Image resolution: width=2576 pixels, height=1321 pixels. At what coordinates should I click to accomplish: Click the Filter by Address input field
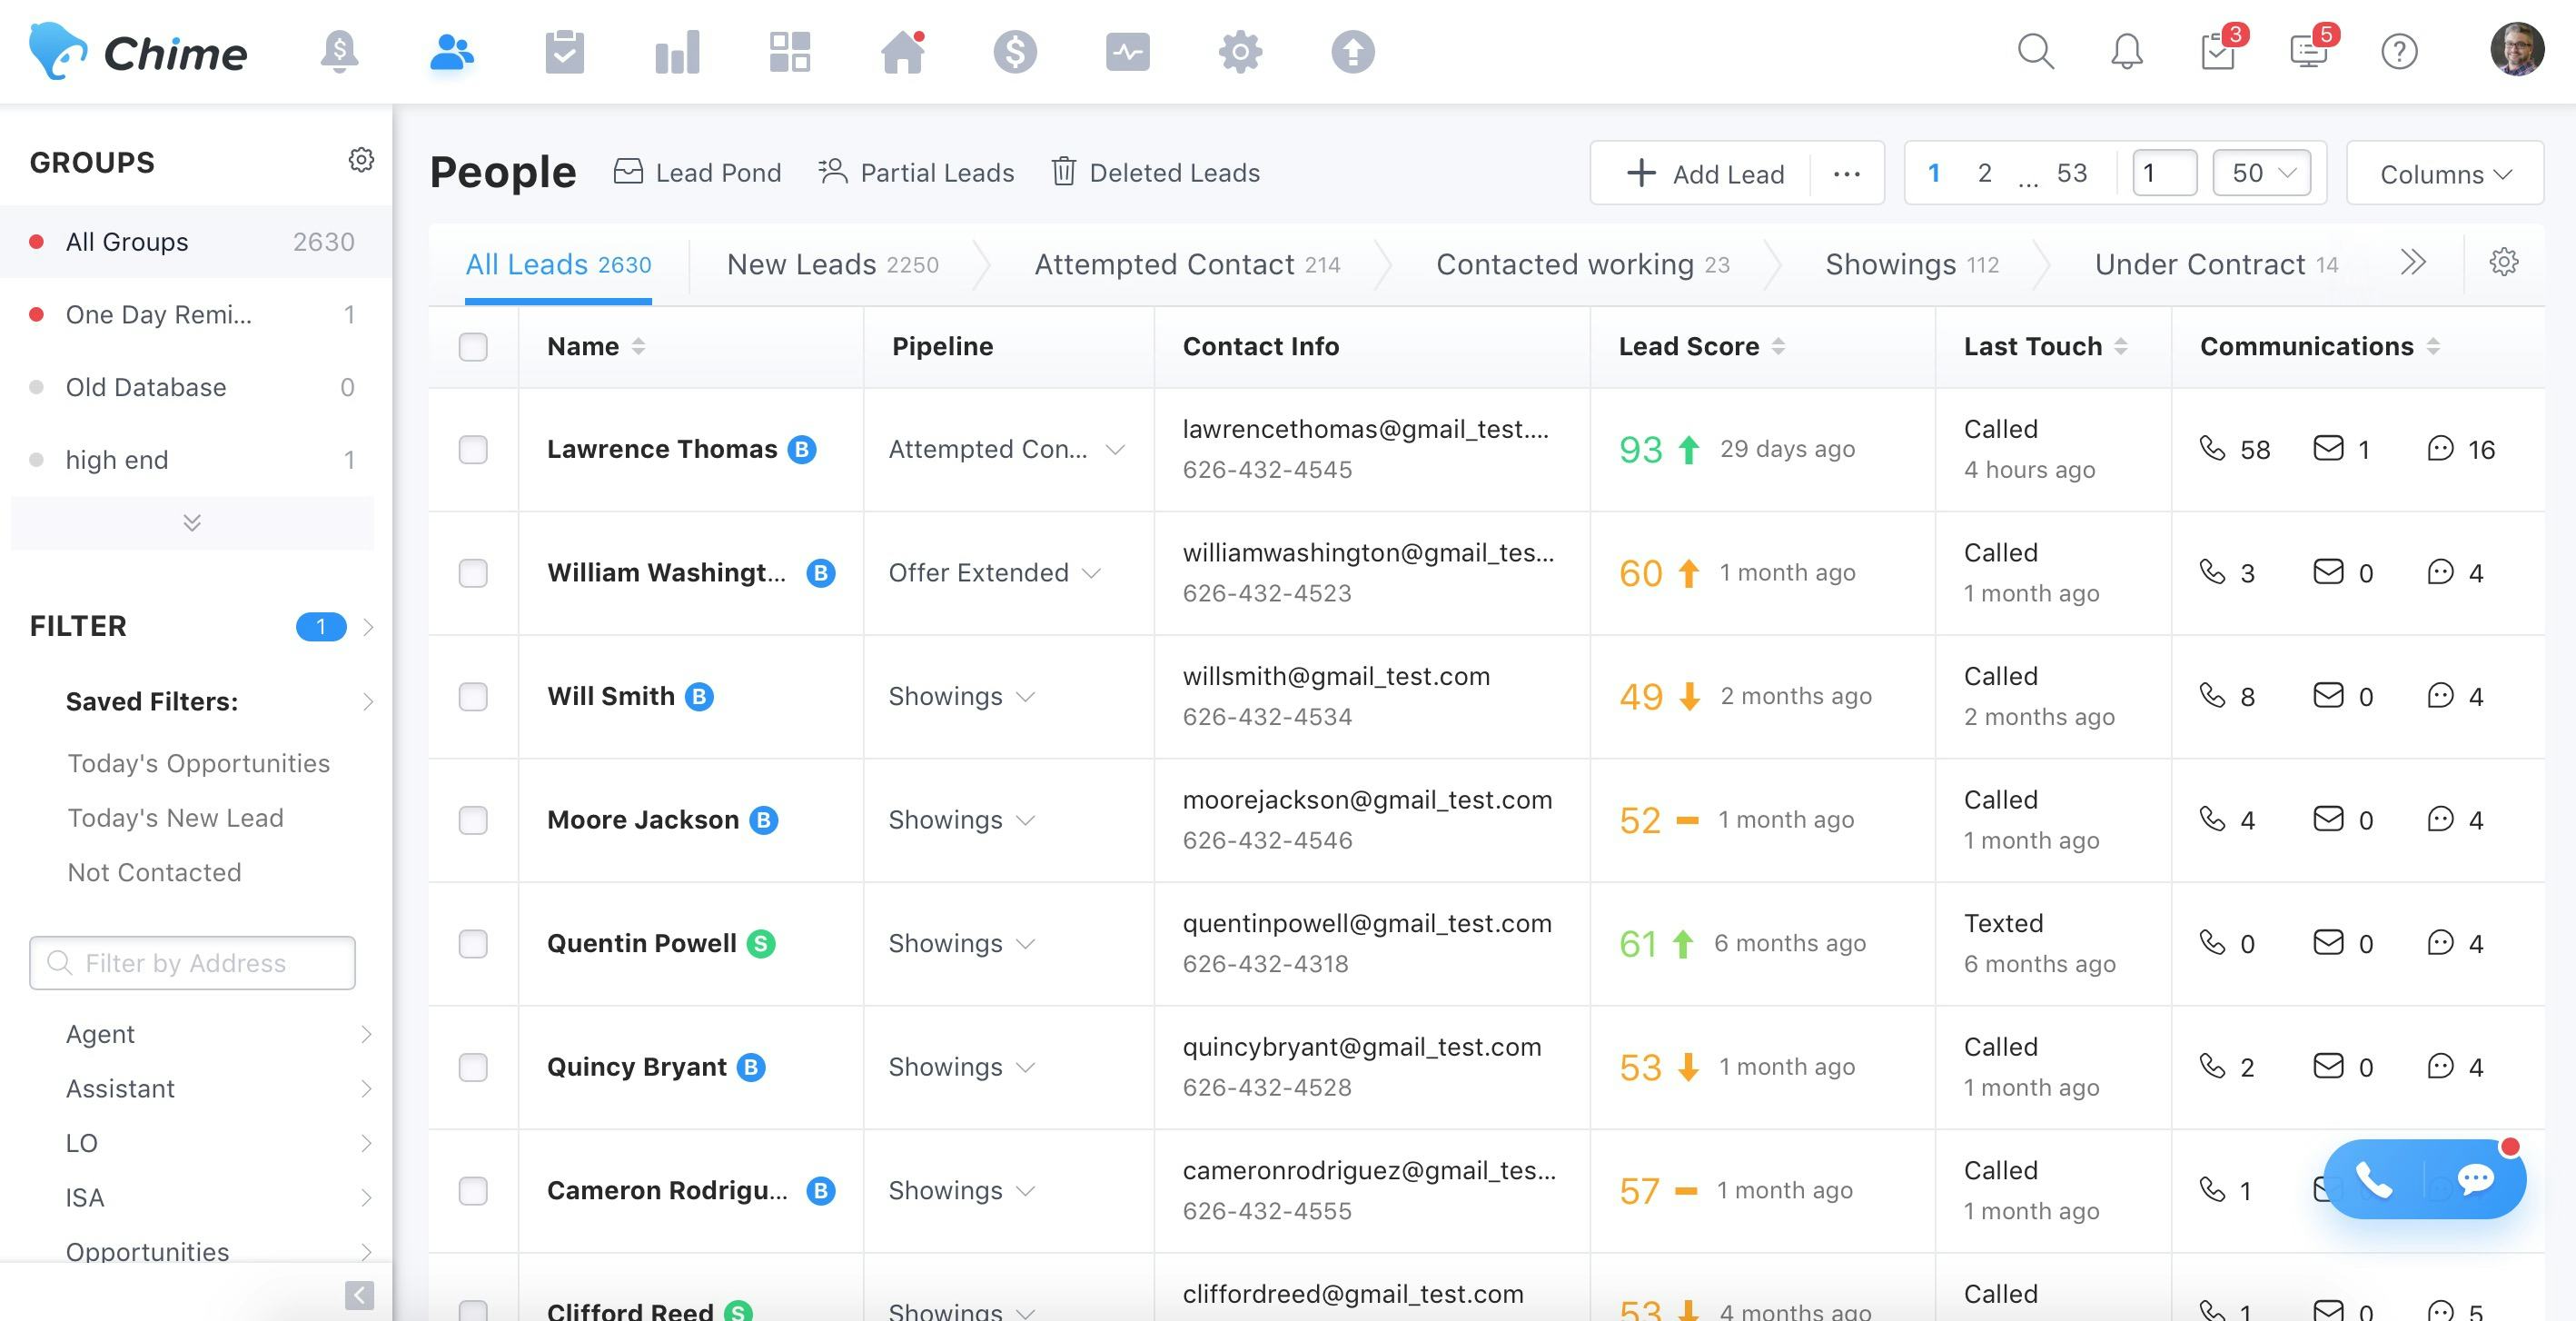(x=192, y=963)
